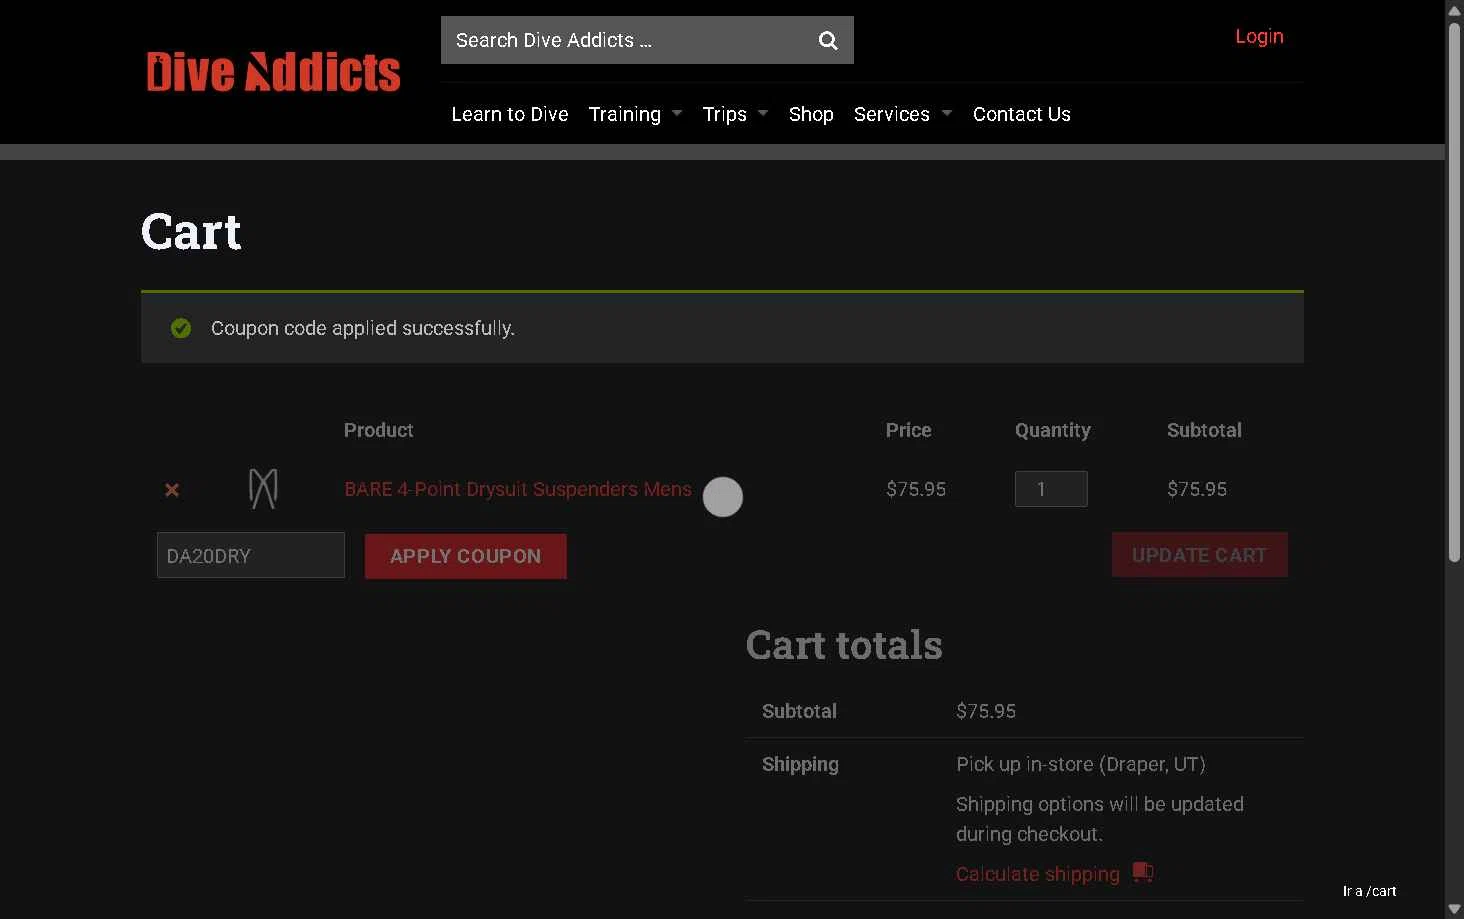Image resolution: width=1464 pixels, height=919 pixels.
Task: Remove BARE Drysuit Suspenders from cart
Action: tap(172, 490)
